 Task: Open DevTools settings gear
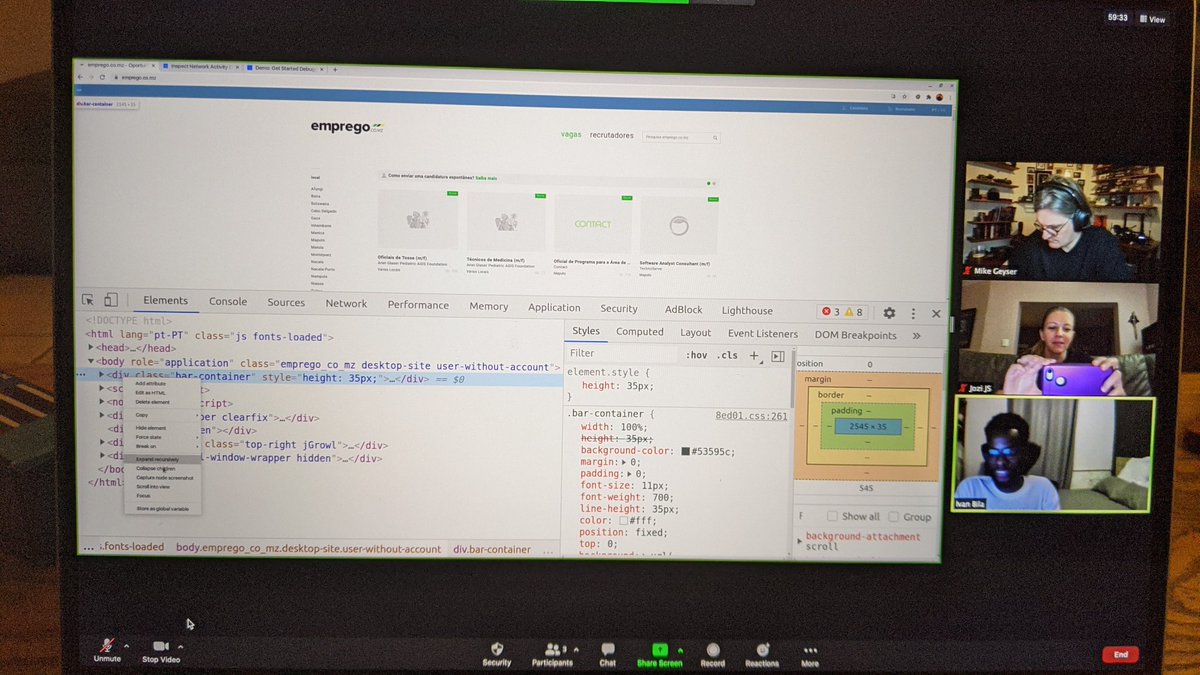889,313
